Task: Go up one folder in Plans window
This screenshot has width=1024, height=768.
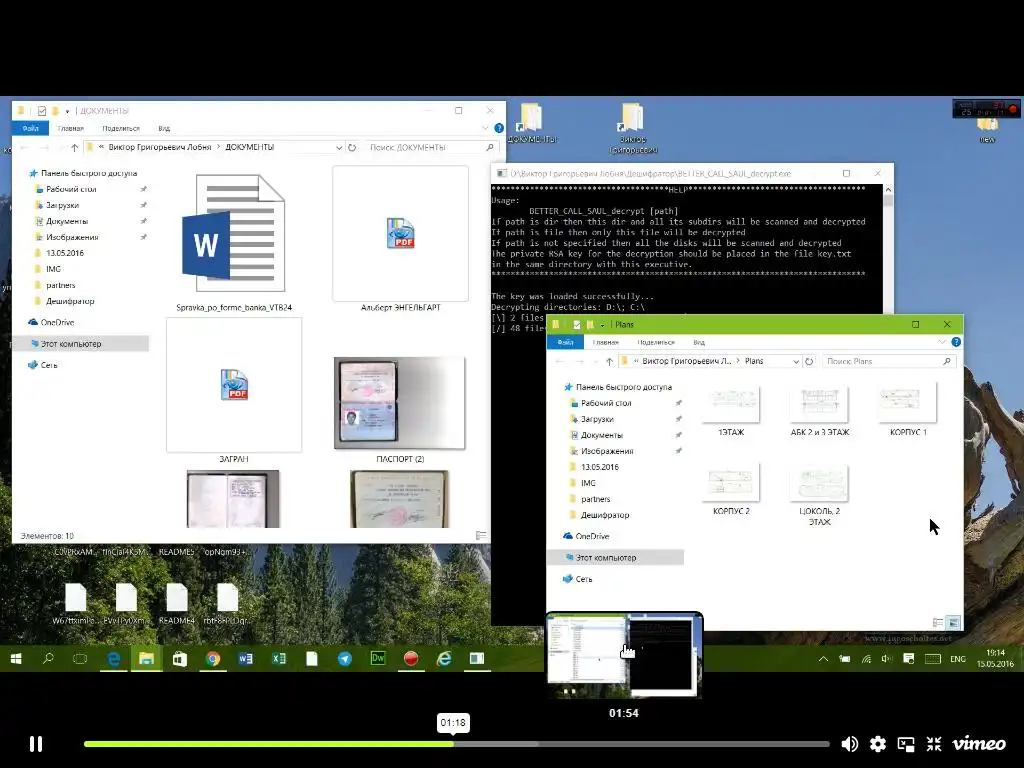Action: tap(609, 361)
